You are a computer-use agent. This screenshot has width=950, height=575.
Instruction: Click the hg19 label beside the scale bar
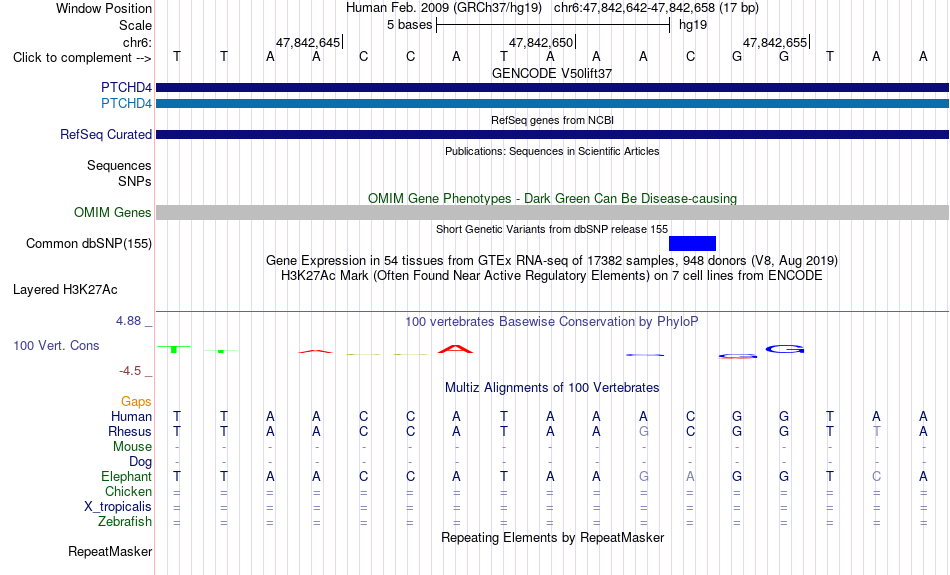tap(693, 25)
